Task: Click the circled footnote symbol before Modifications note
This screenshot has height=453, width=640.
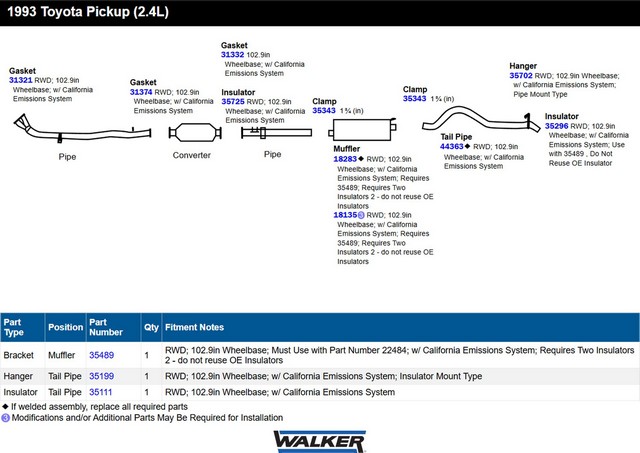Action: pos(5,418)
